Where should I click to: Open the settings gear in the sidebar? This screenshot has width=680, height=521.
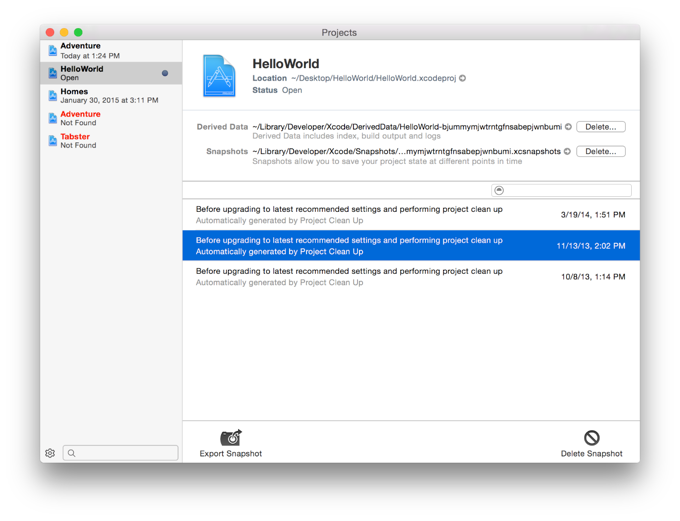click(50, 453)
